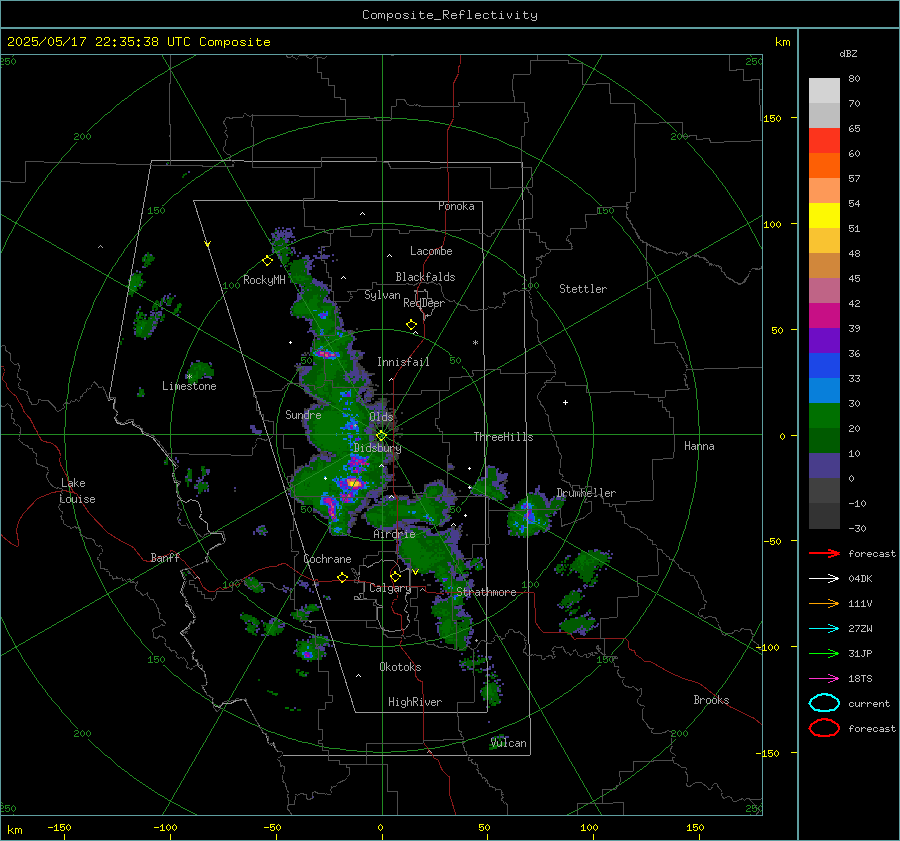Click the Stettler city label
Image resolution: width=900 pixels, height=841 pixels.
[583, 289]
